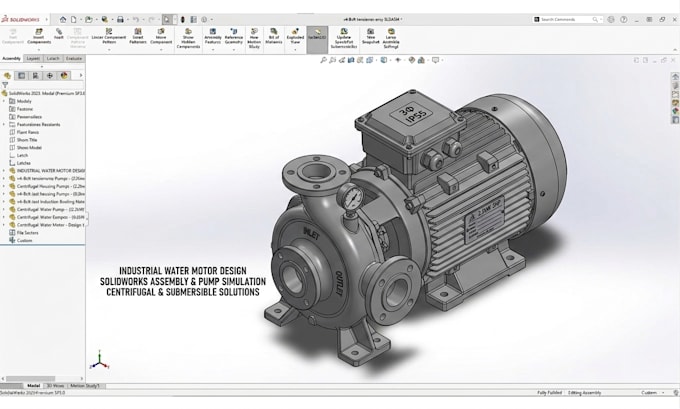Open Smart Fasteners
The width and height of the screenshot is (680, 409).
pyautogui.click(x=138, y=36)
